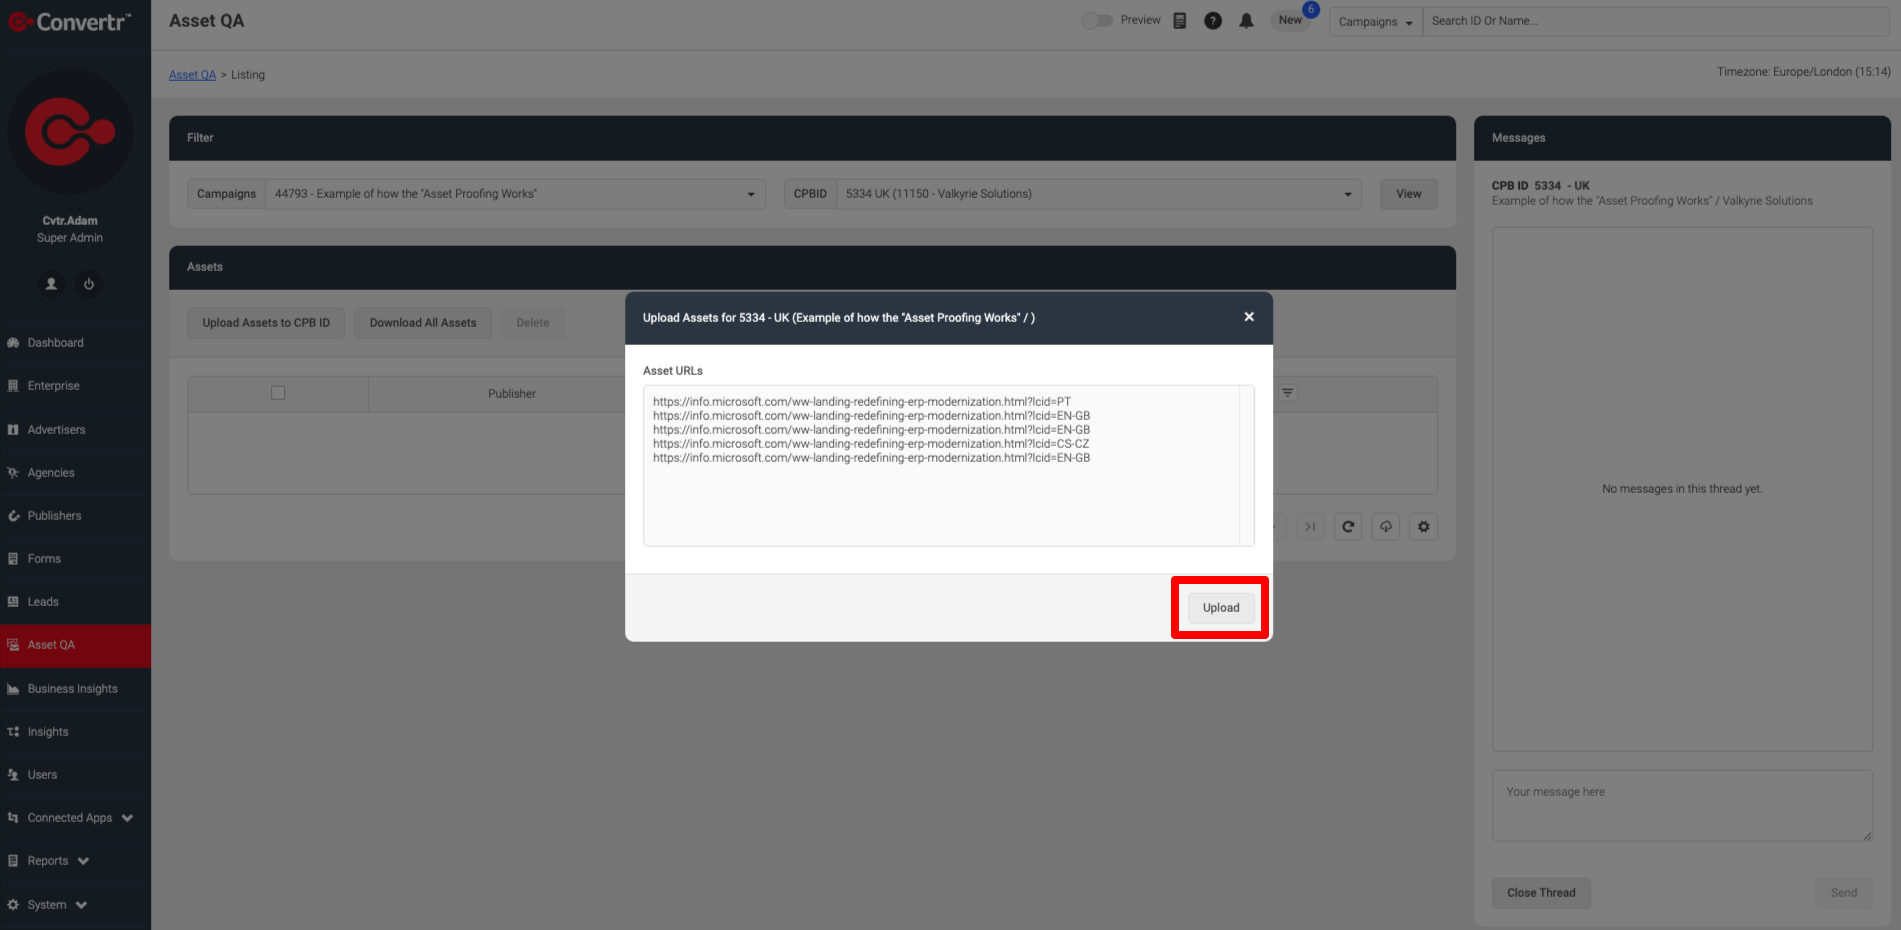The image size is (1901, 930).
Task: Click the Close Thread button
Action: click(1541, 893)
